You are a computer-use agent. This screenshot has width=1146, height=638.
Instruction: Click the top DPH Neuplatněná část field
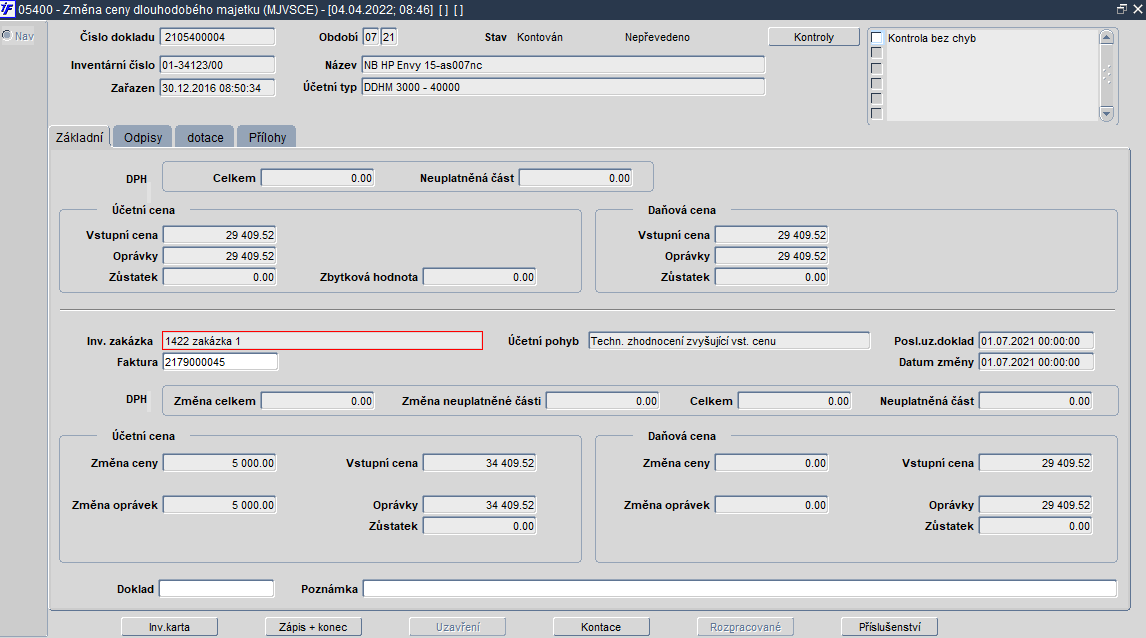click(576, 178)
